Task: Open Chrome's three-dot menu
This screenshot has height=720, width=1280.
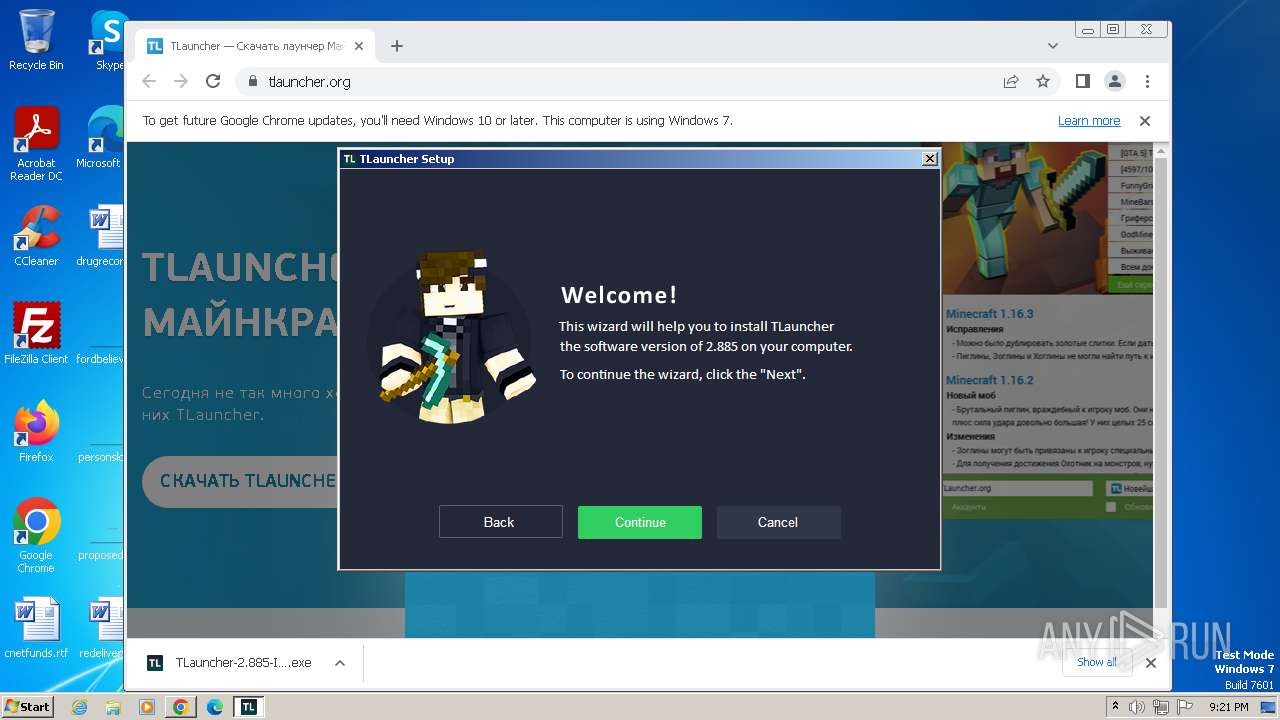Action: pos(1147,81)
